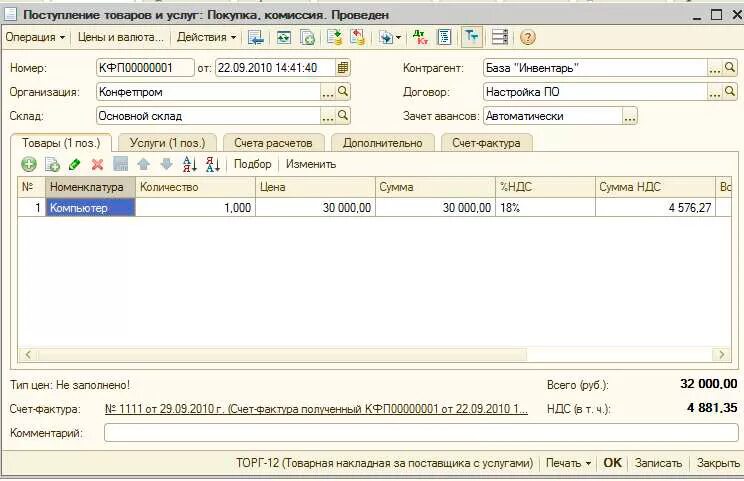
Task: Click the date field 22.09.2010 14:41:40
Action: (275, 68)
